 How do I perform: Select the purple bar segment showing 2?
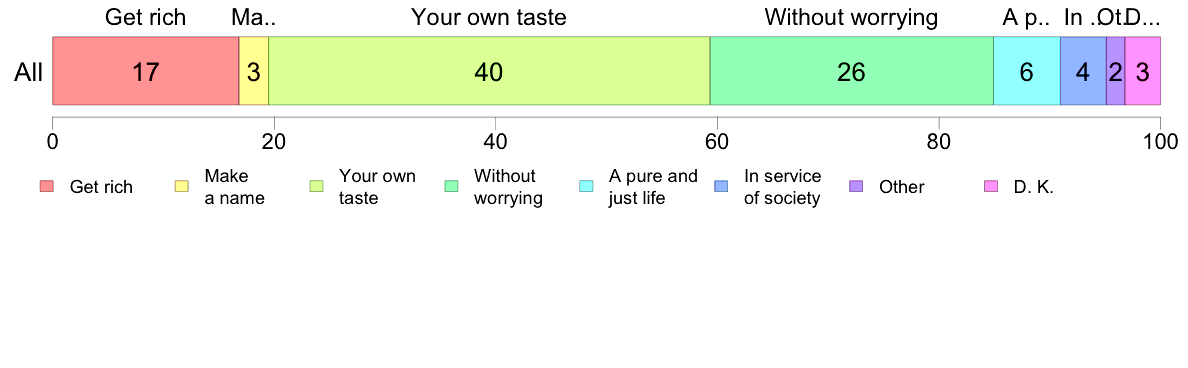point(1115,70)
